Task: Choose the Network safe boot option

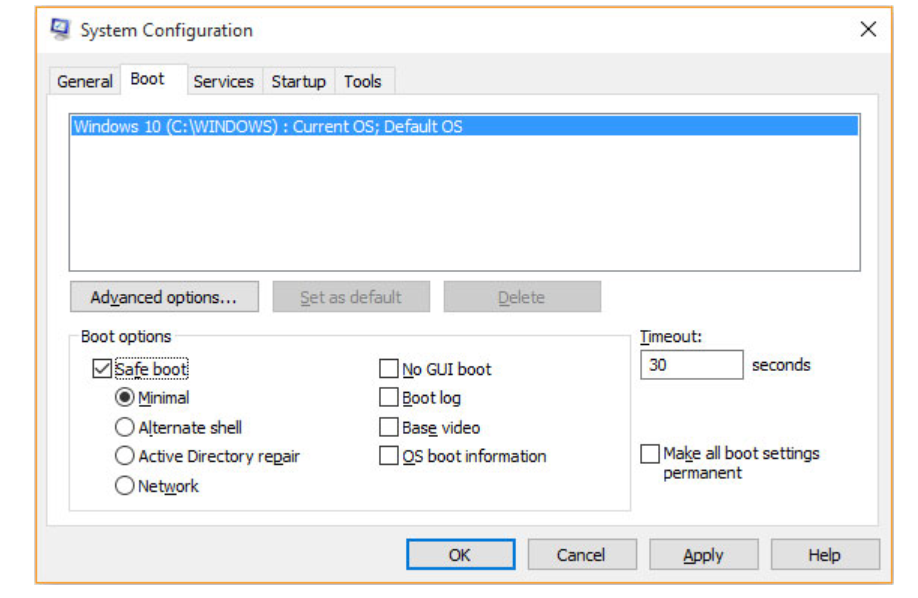Action: click(125, 486)
